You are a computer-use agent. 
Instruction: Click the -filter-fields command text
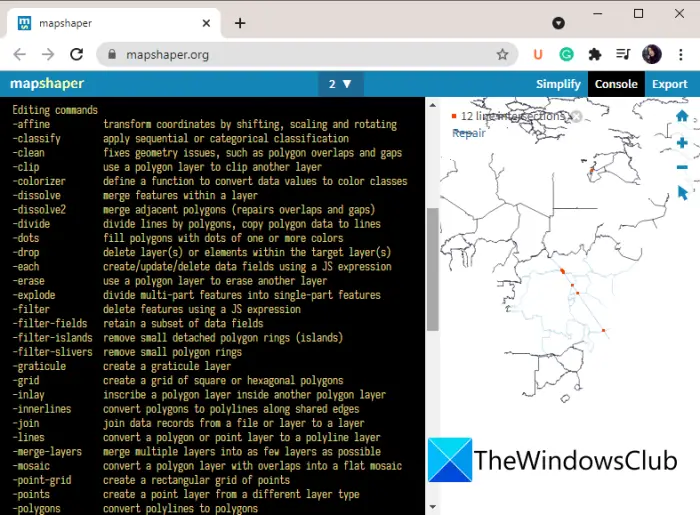pos(50,323)
